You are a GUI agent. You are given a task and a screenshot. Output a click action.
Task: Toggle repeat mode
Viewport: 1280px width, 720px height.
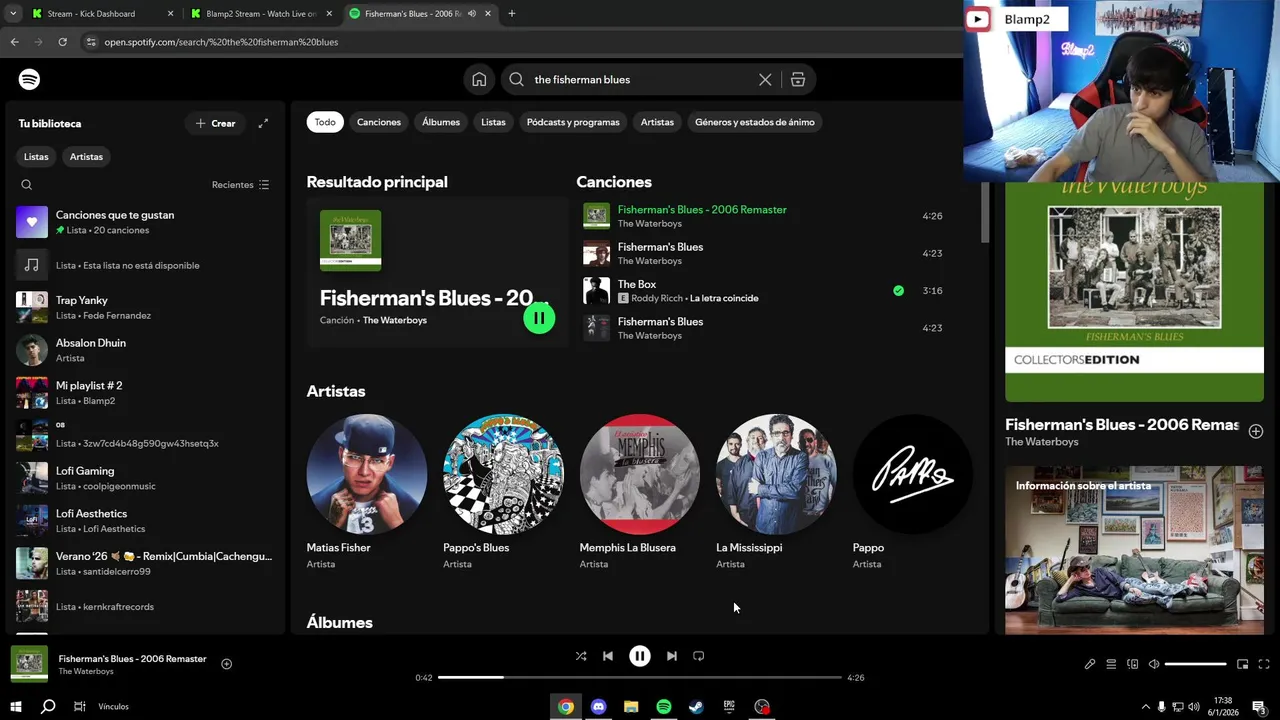coord(699,656)
